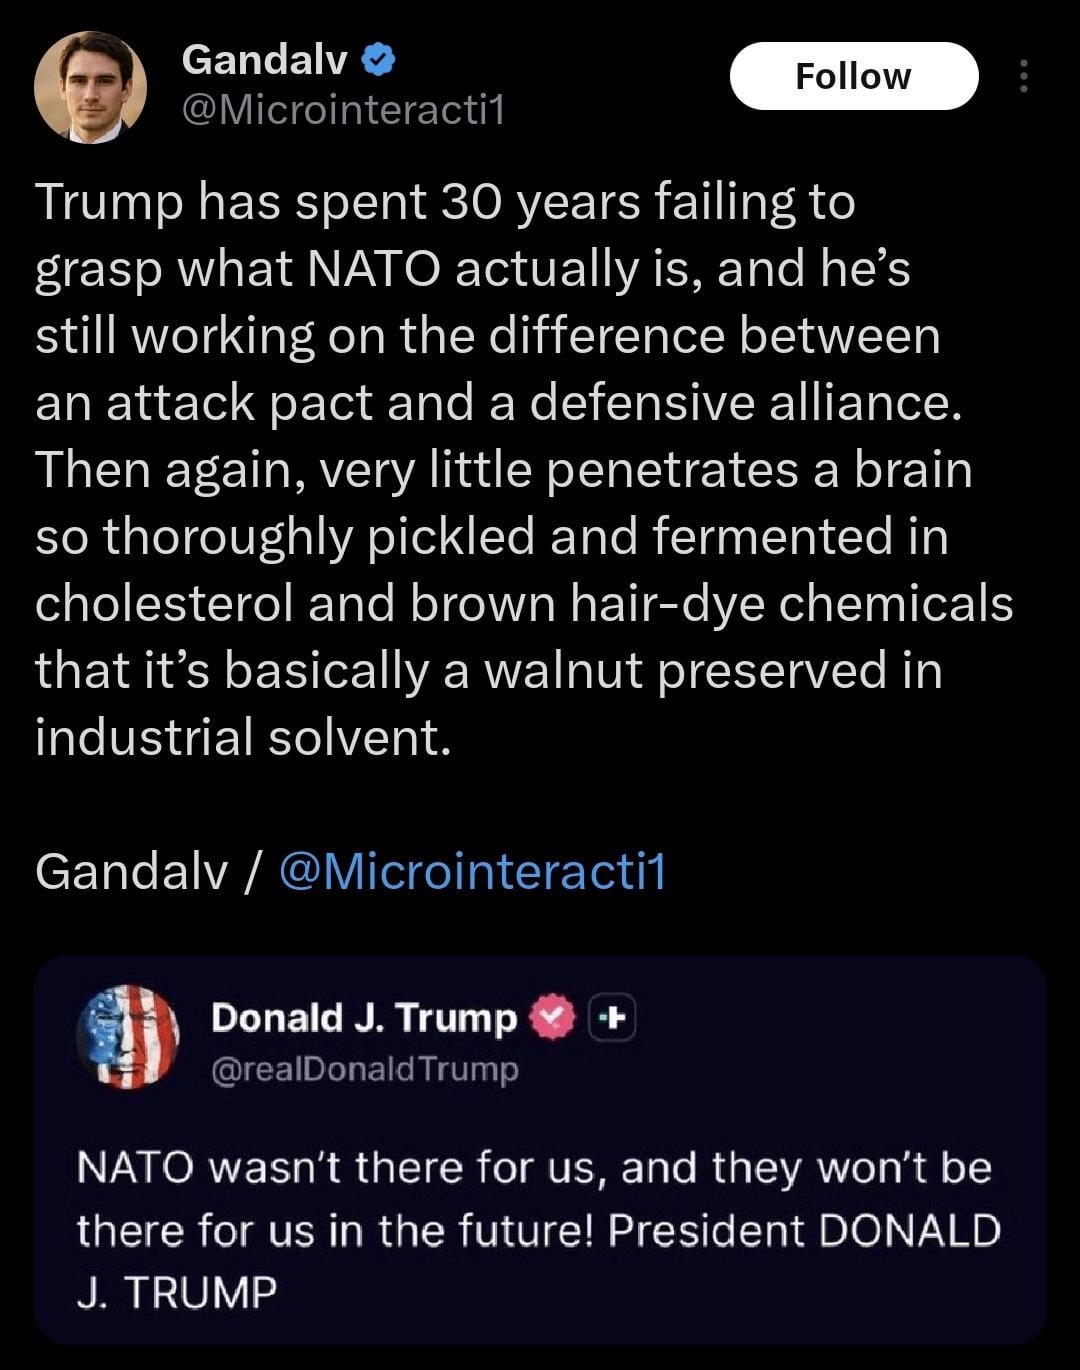Viewport: 1080px width, 1370px height.
Task: Click the @realDonaldTrump handle
Action: click(x=365, y=1069)
